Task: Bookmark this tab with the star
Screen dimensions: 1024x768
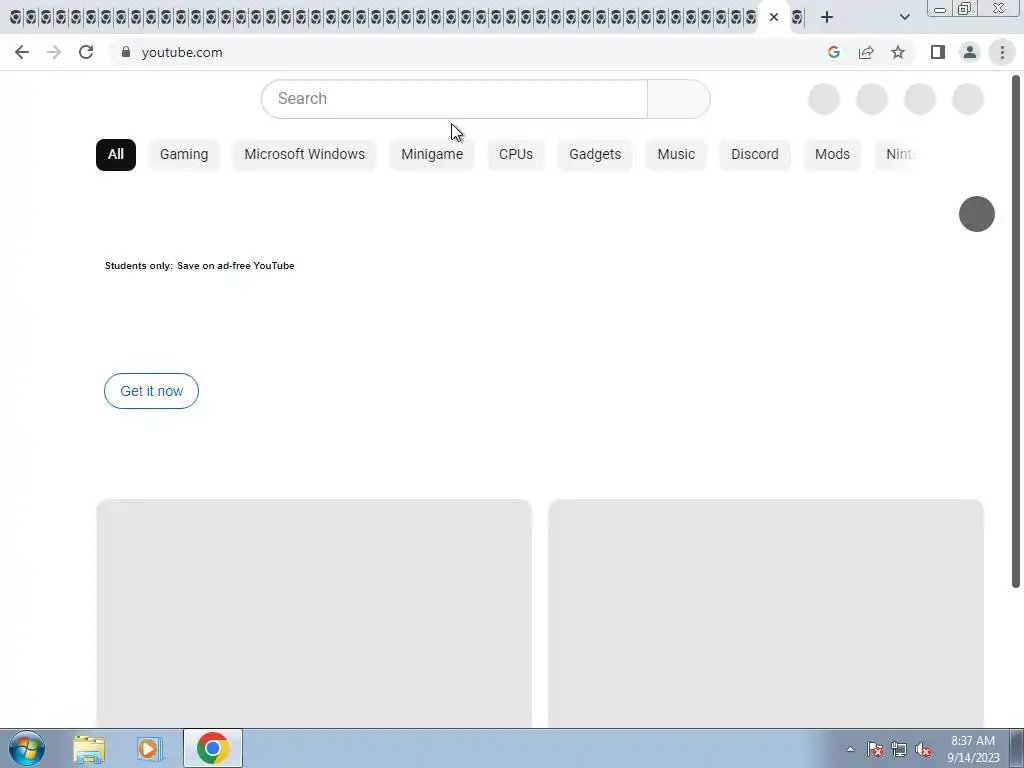Action: click(898, 52)
